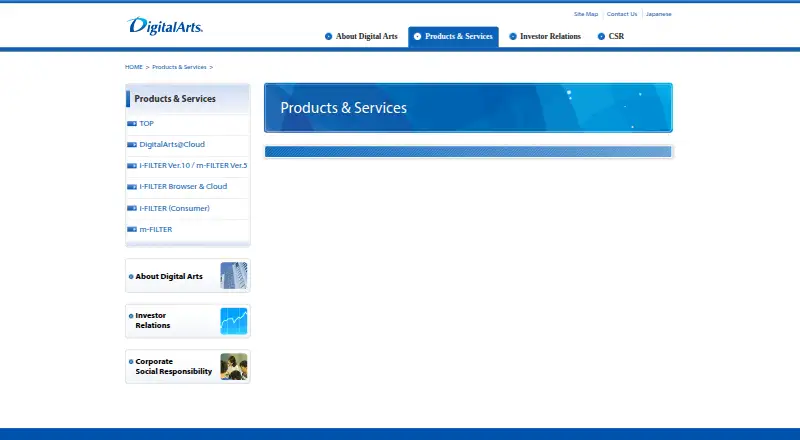Open the Investor Relations nav tab
Screen dimensions: 800x440
[x=545, y=36]
